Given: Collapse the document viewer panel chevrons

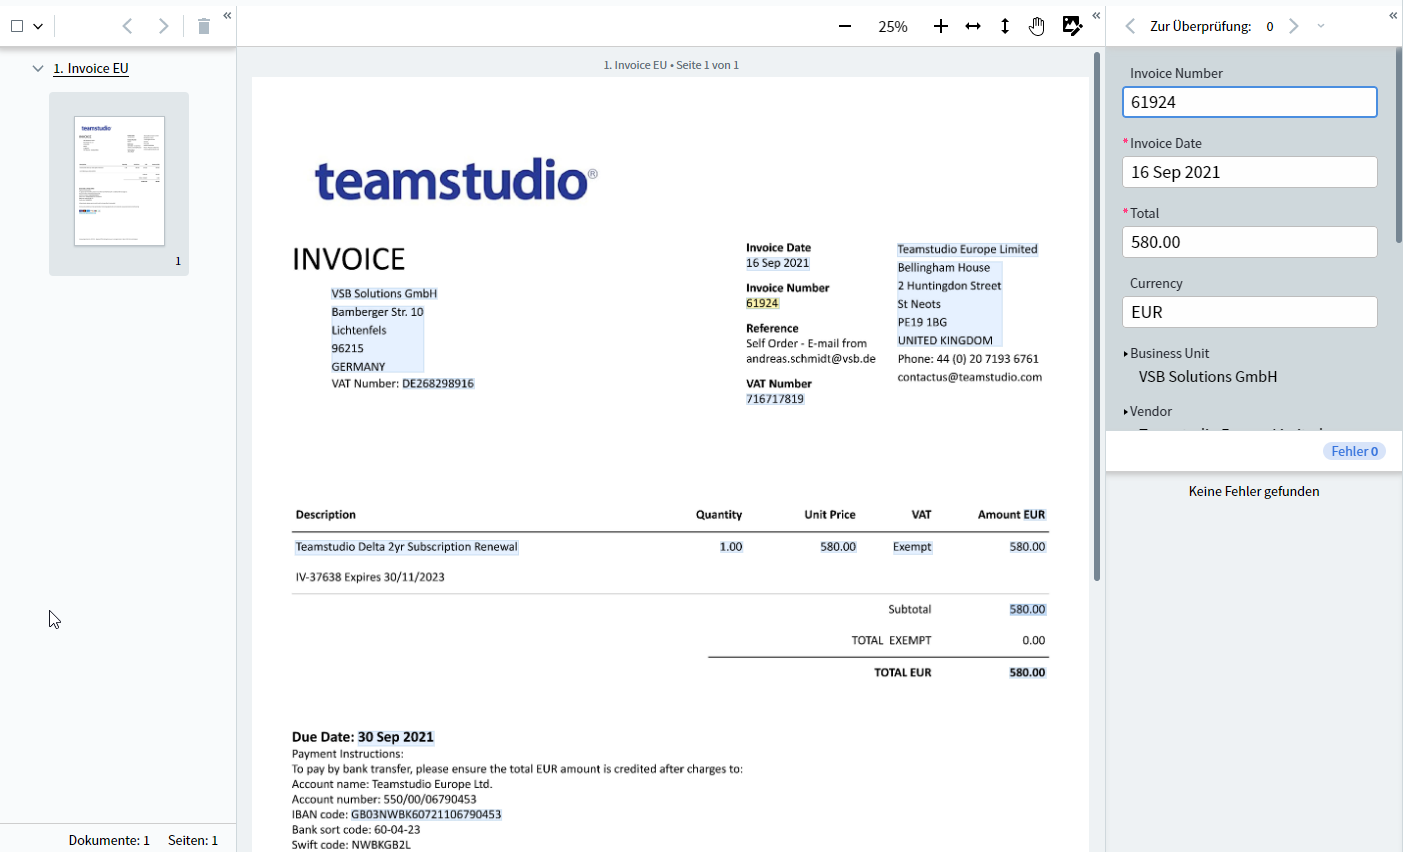Looking at the screenshot, I should point(1096,15).
